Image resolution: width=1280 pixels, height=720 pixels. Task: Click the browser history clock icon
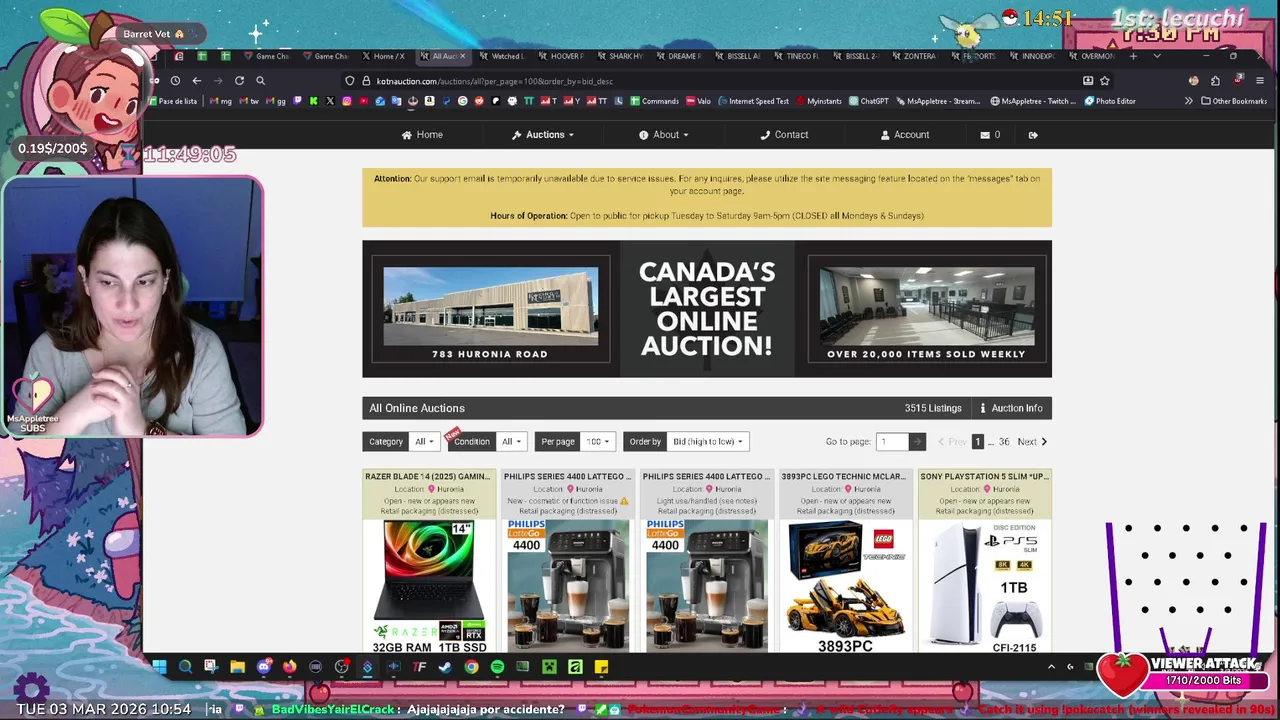click(x=175, y=81)
